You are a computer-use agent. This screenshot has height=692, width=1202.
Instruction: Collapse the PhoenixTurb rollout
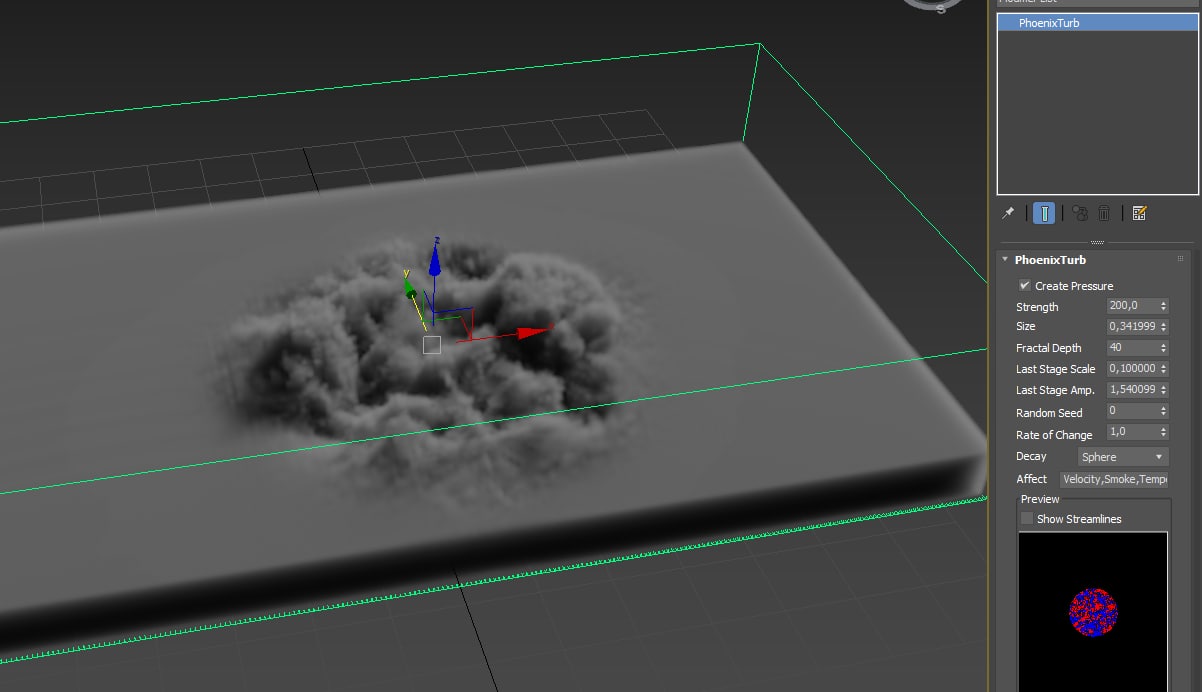1005,260
